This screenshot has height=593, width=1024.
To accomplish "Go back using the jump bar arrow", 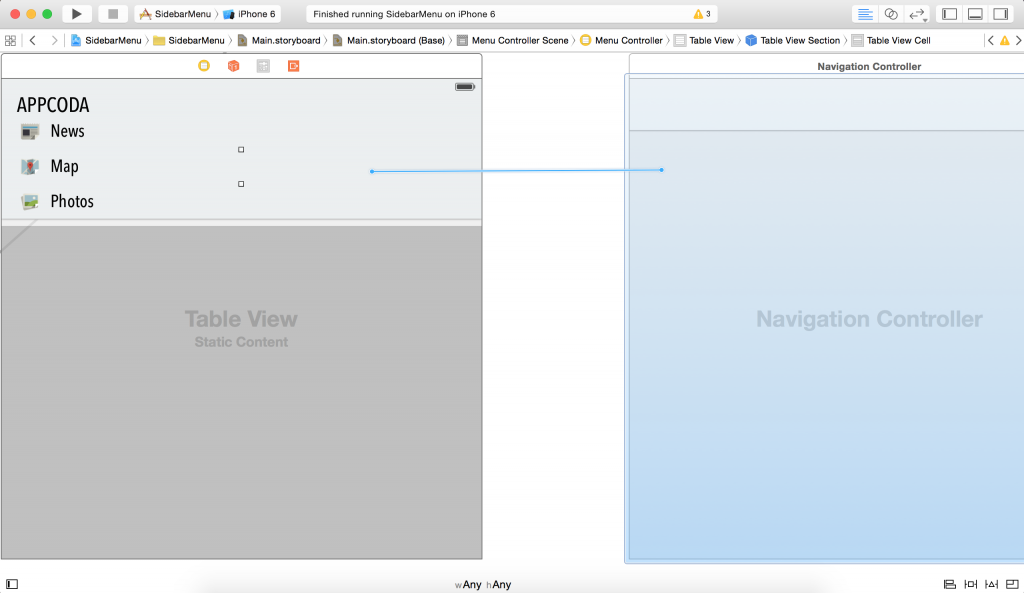I will click(x=33, y=40).
